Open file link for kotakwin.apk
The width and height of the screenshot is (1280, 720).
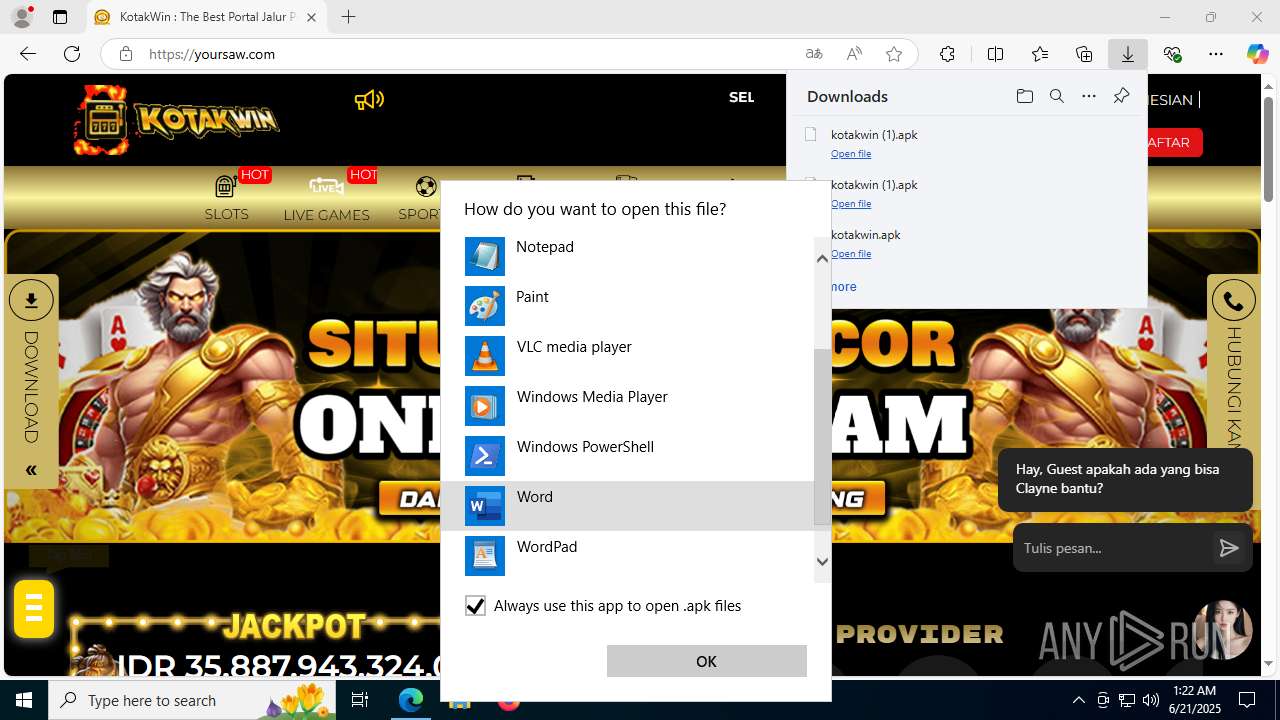[851, 254]
